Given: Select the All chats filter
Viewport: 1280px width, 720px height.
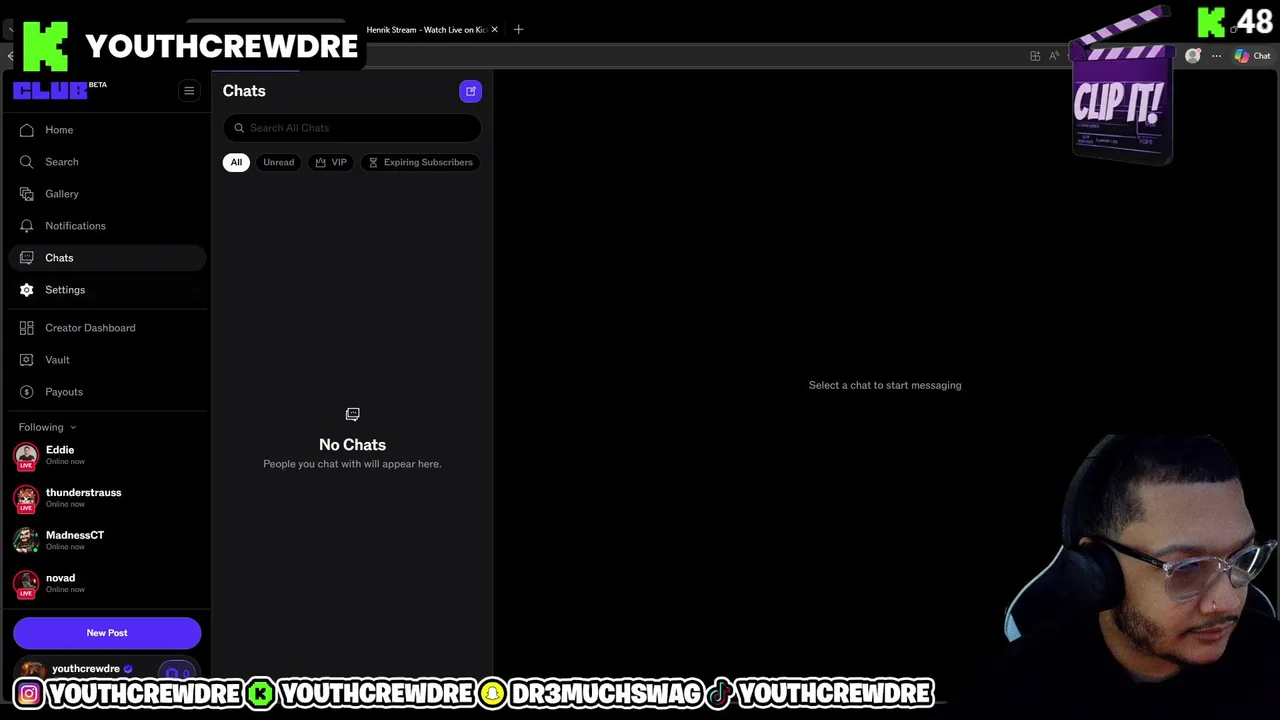Looking at the screenshot, I should click(x=236, y=162).
